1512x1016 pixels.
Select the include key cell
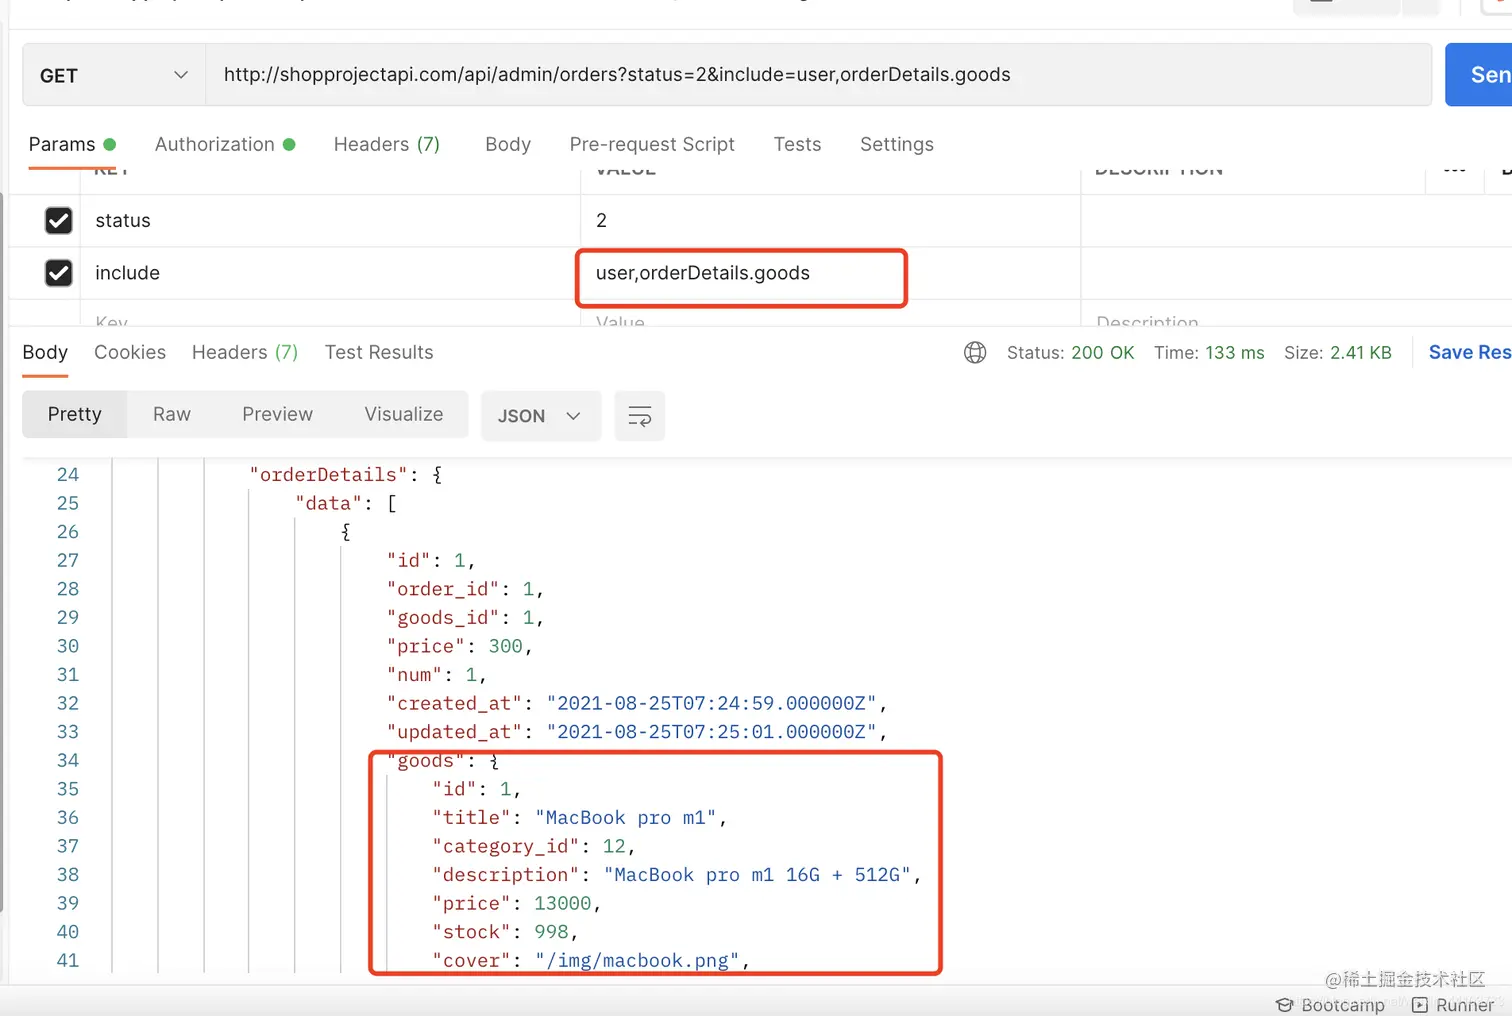pos(330,273)
